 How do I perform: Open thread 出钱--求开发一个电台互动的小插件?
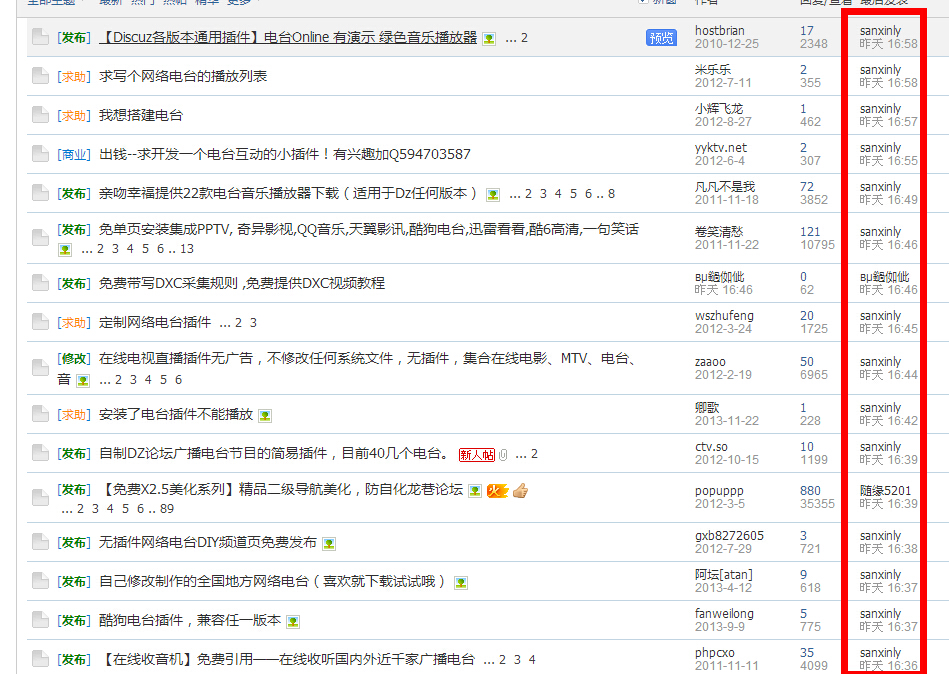tap(284, 154)
